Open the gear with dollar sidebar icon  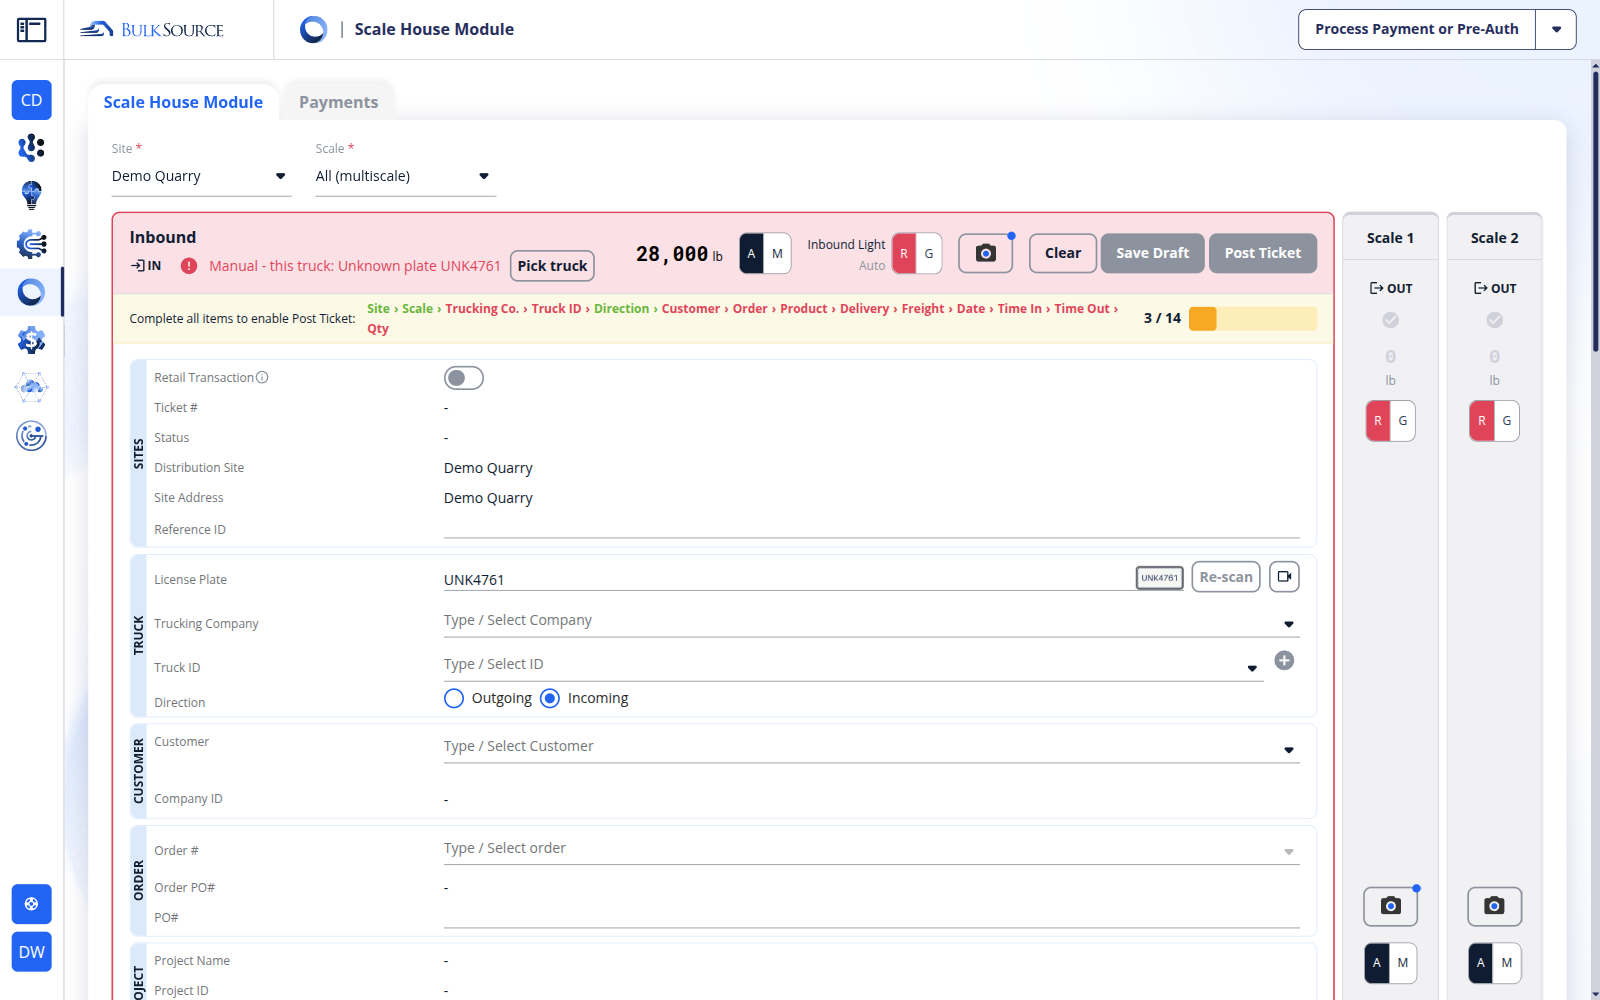pyautogui.click(x=32, y=340)
